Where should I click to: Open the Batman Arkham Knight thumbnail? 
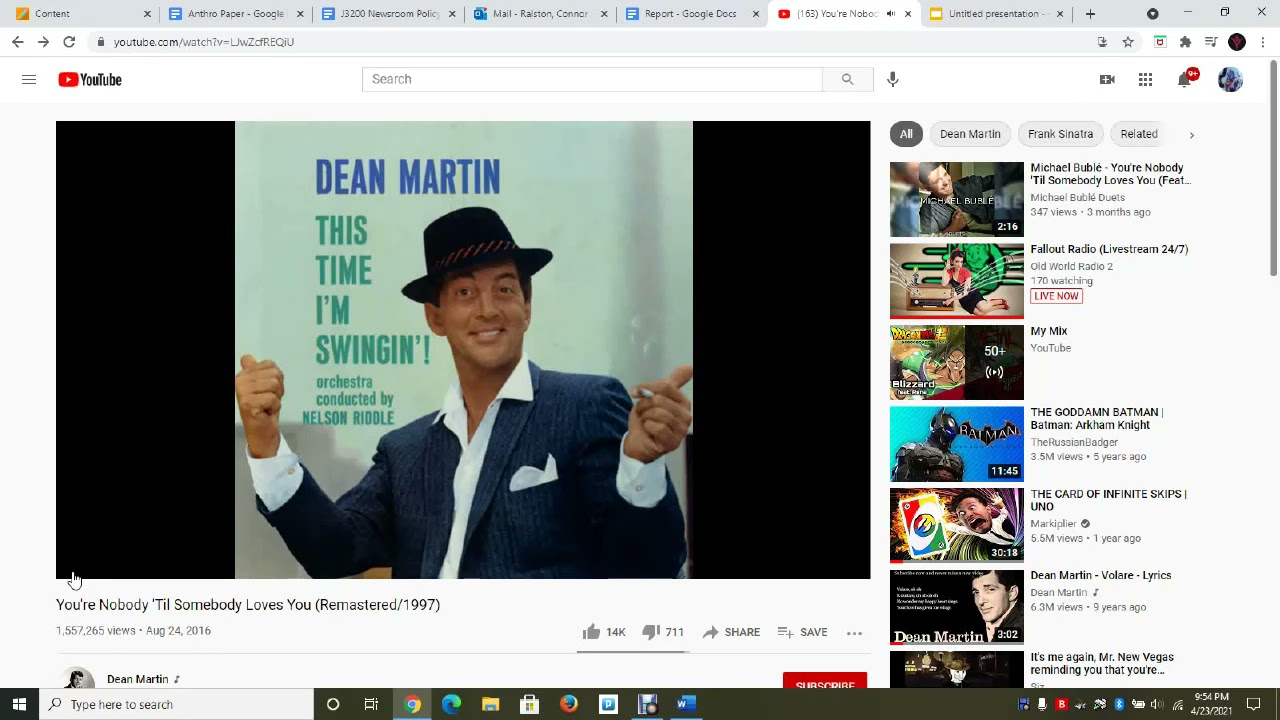[x=957, y=444]
